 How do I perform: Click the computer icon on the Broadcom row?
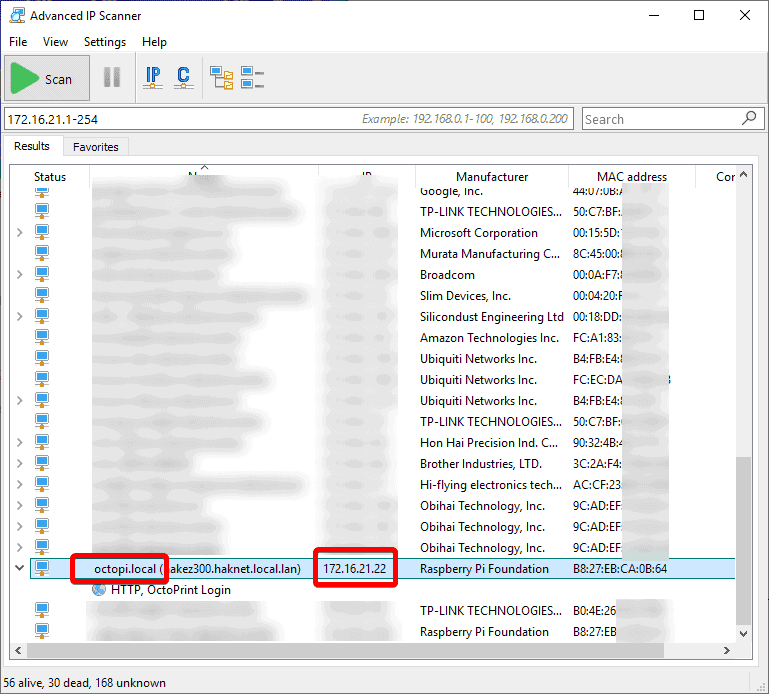pyautogui.click(x=42, y=274)
